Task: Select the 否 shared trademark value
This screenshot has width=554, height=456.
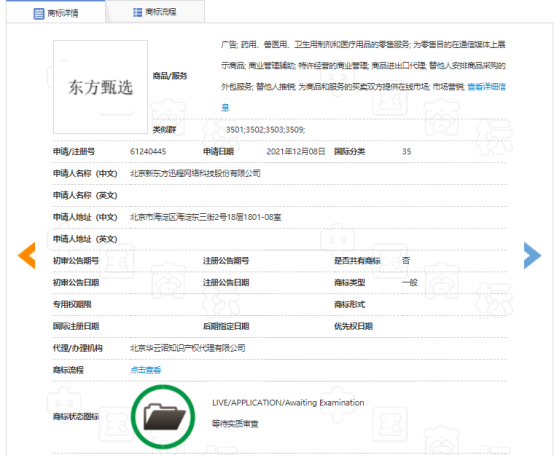Action: point(406,261)
